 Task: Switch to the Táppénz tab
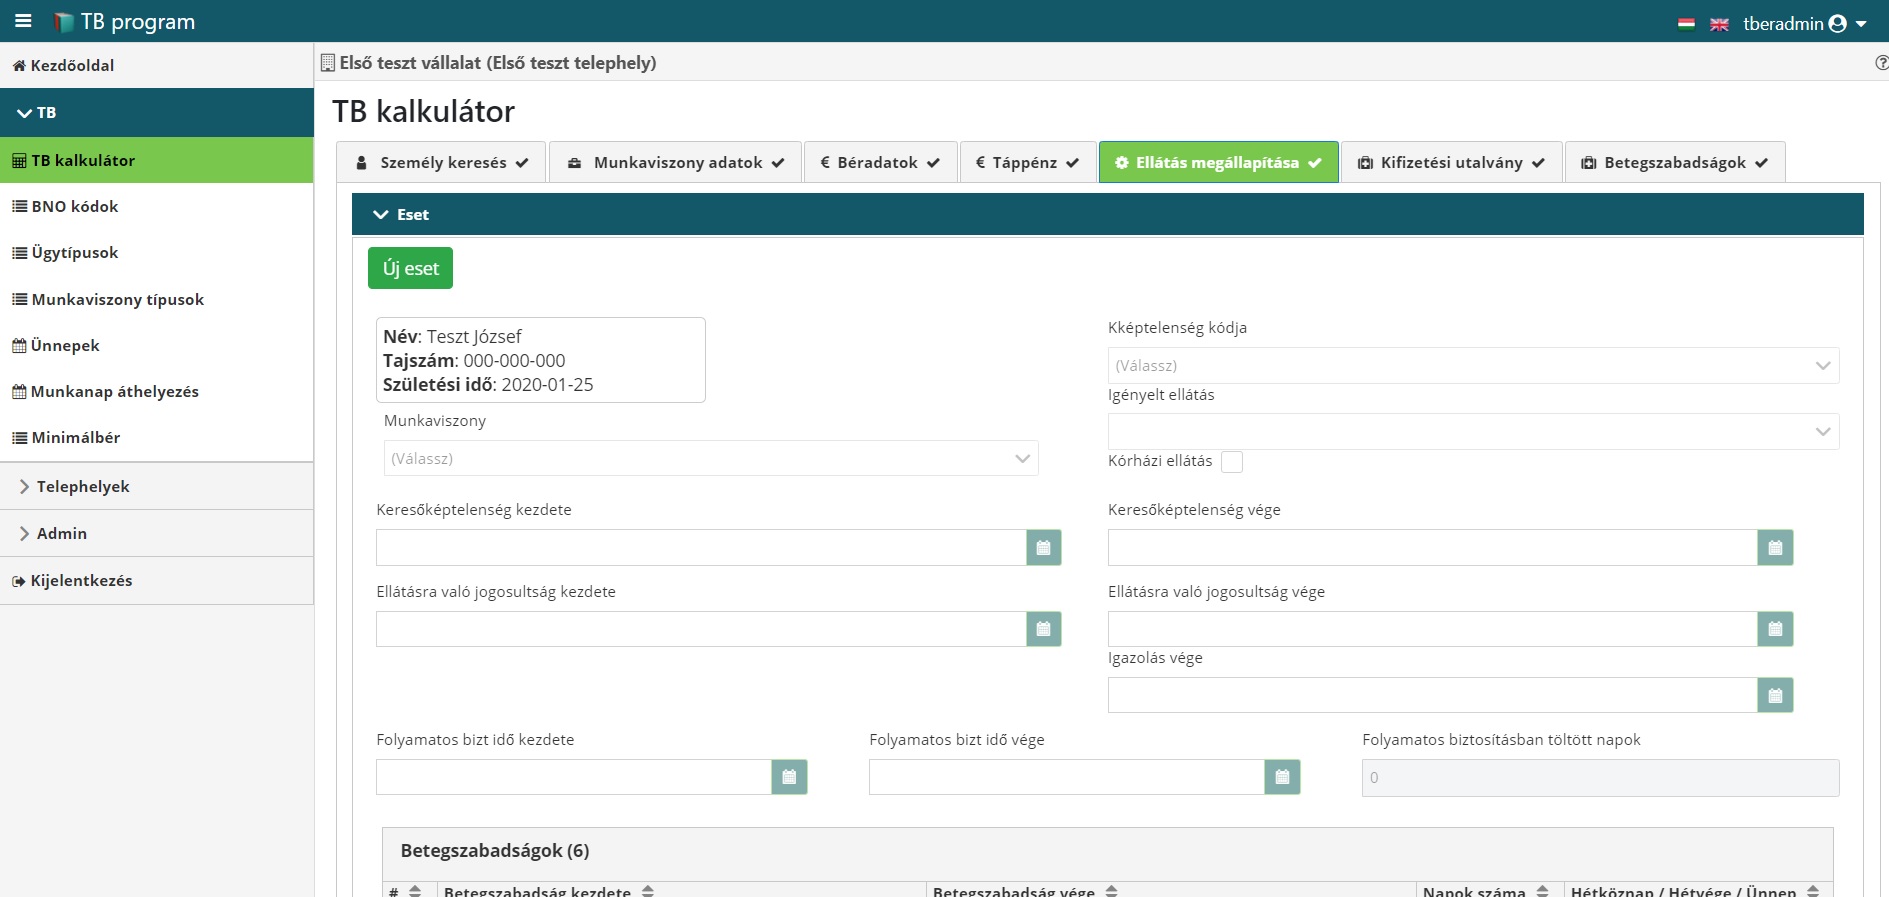coord(1027,162)
